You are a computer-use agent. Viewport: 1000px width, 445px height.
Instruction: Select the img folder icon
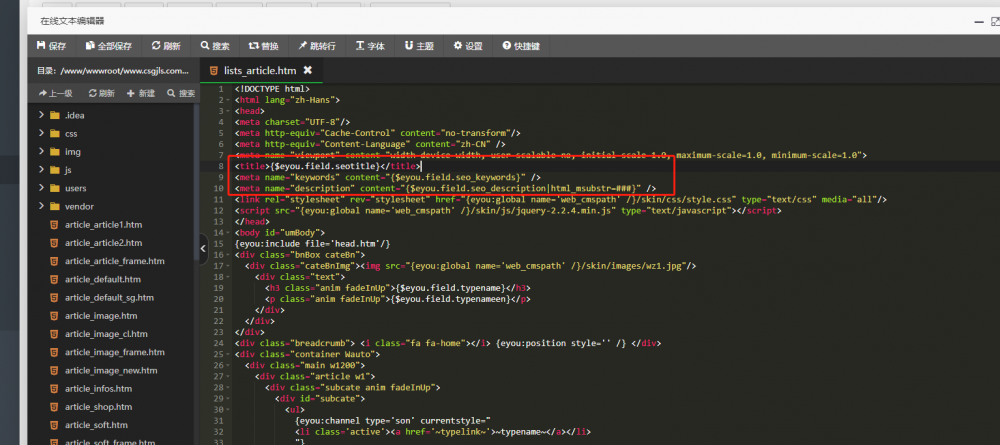54,151
